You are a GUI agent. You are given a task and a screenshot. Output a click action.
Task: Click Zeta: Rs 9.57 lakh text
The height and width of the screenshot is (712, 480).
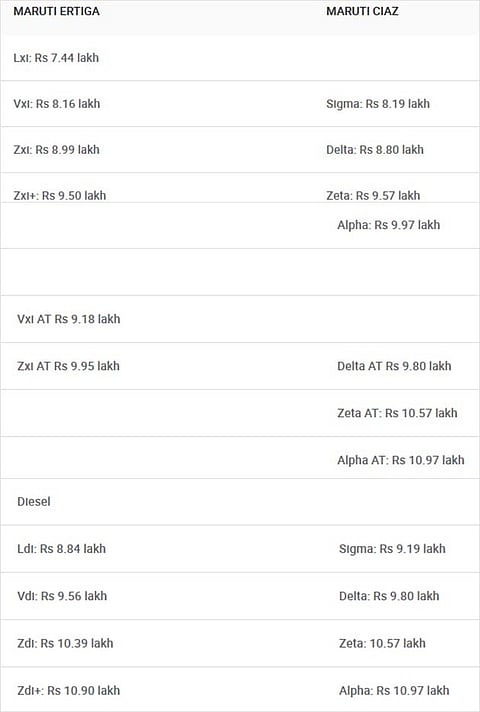pyautogui.click(x=373, y=195)
